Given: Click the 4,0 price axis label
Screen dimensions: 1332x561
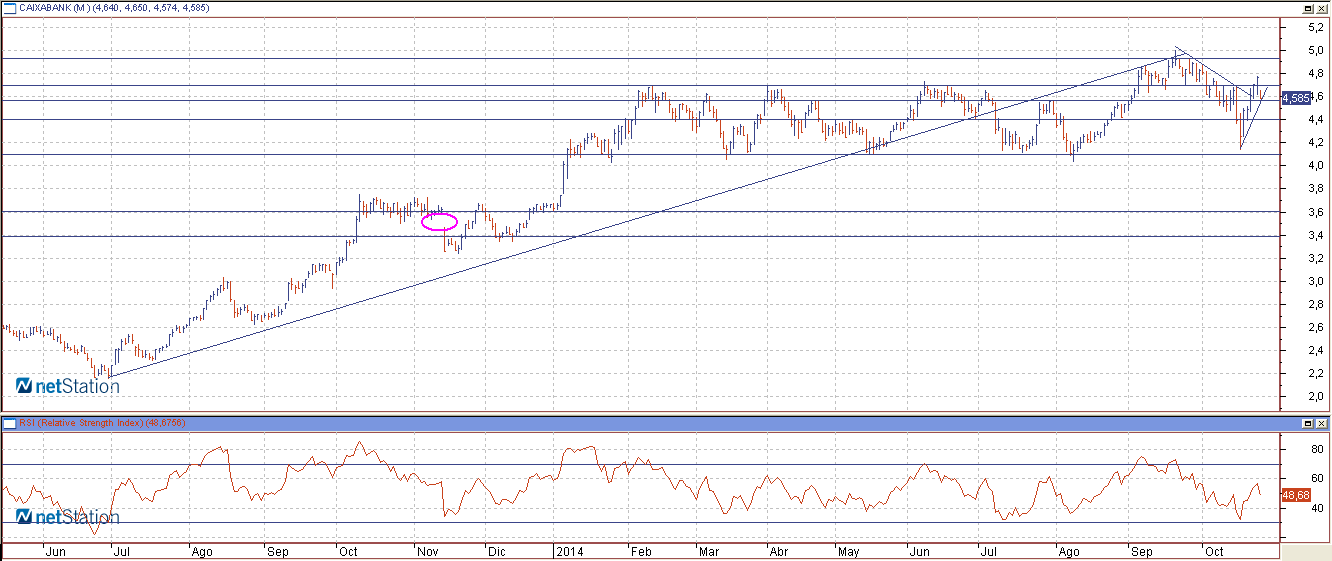Looking at the screenshot, I should (1317, 166).
